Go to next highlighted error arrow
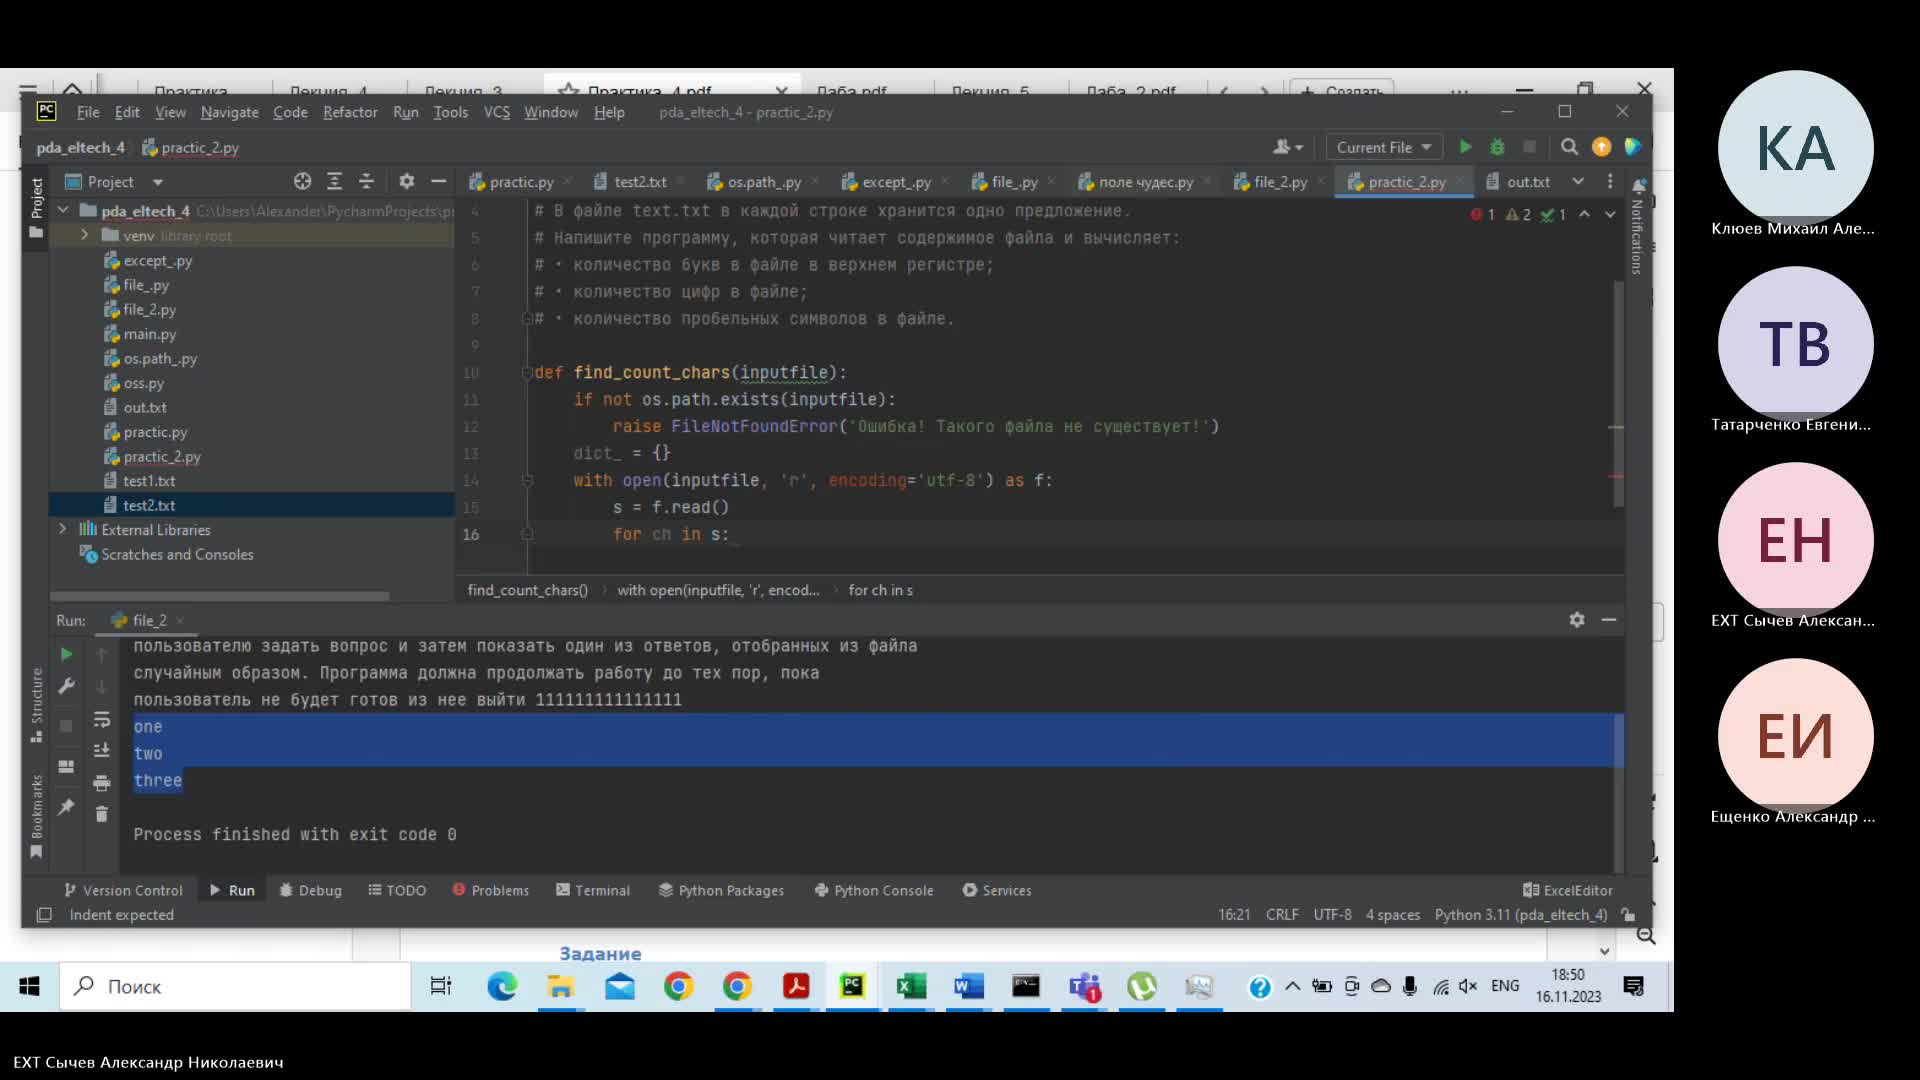The image size is (1920, 1080). pos(1610,214)
